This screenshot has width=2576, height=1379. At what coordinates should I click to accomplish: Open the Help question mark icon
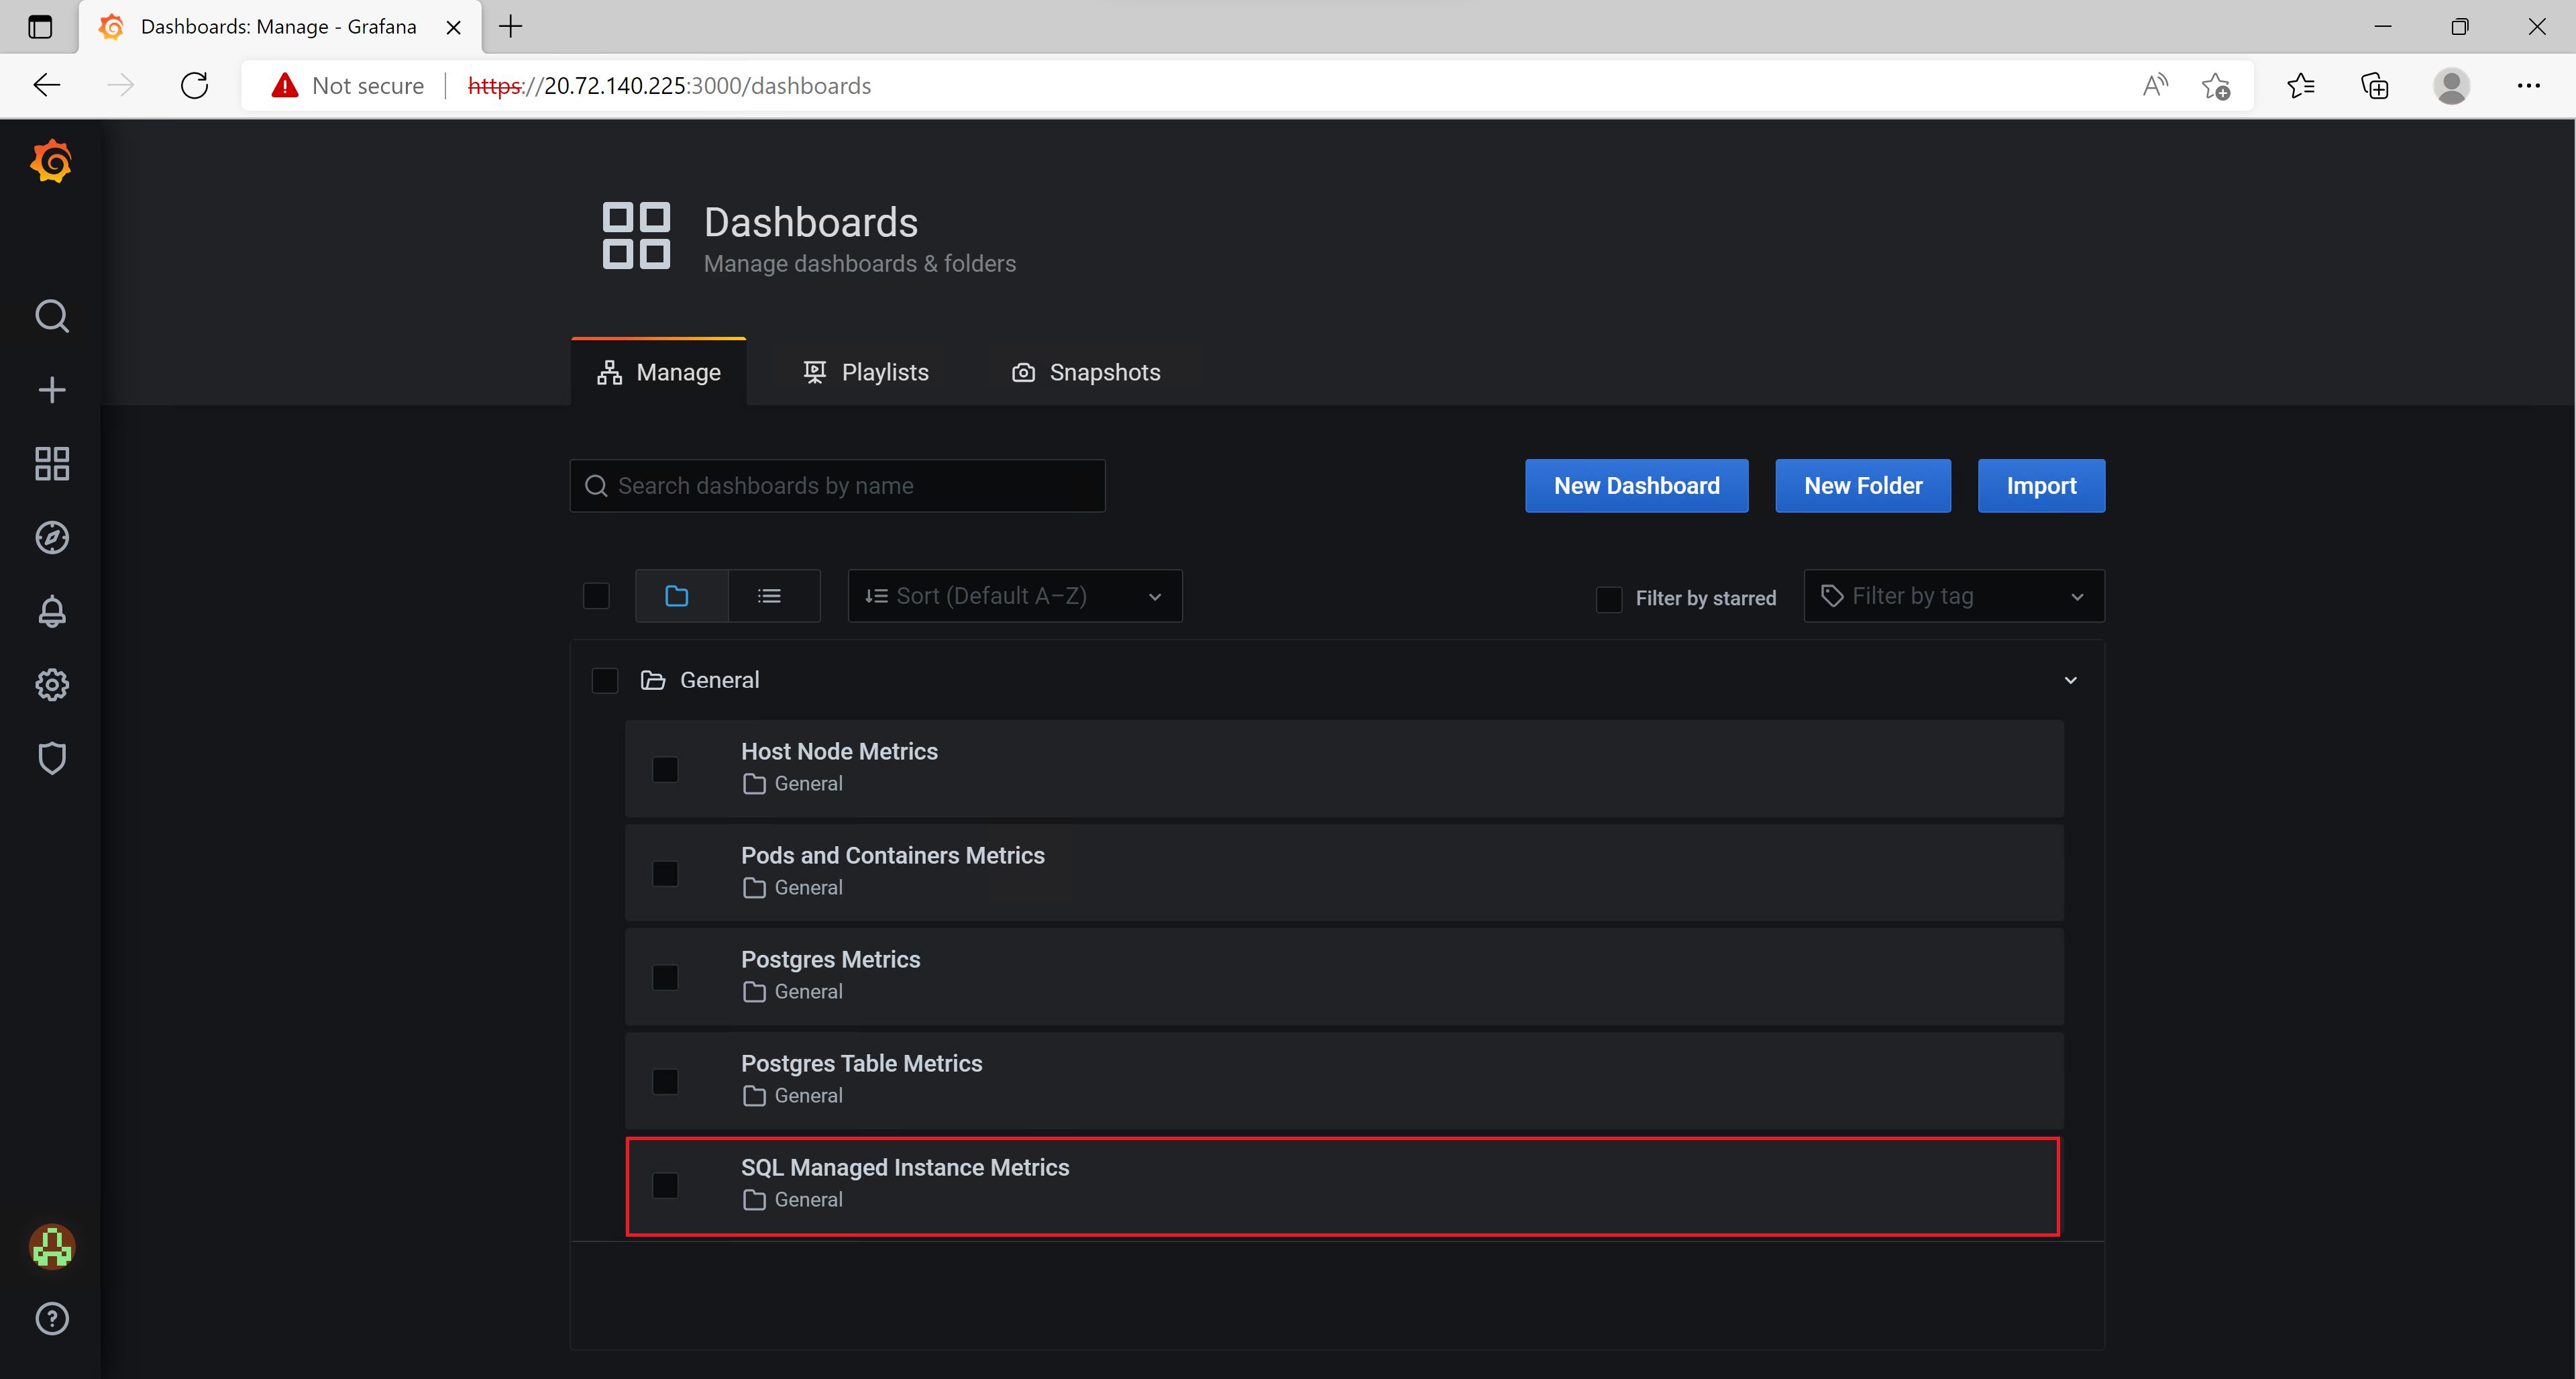tap(52, 1319)
